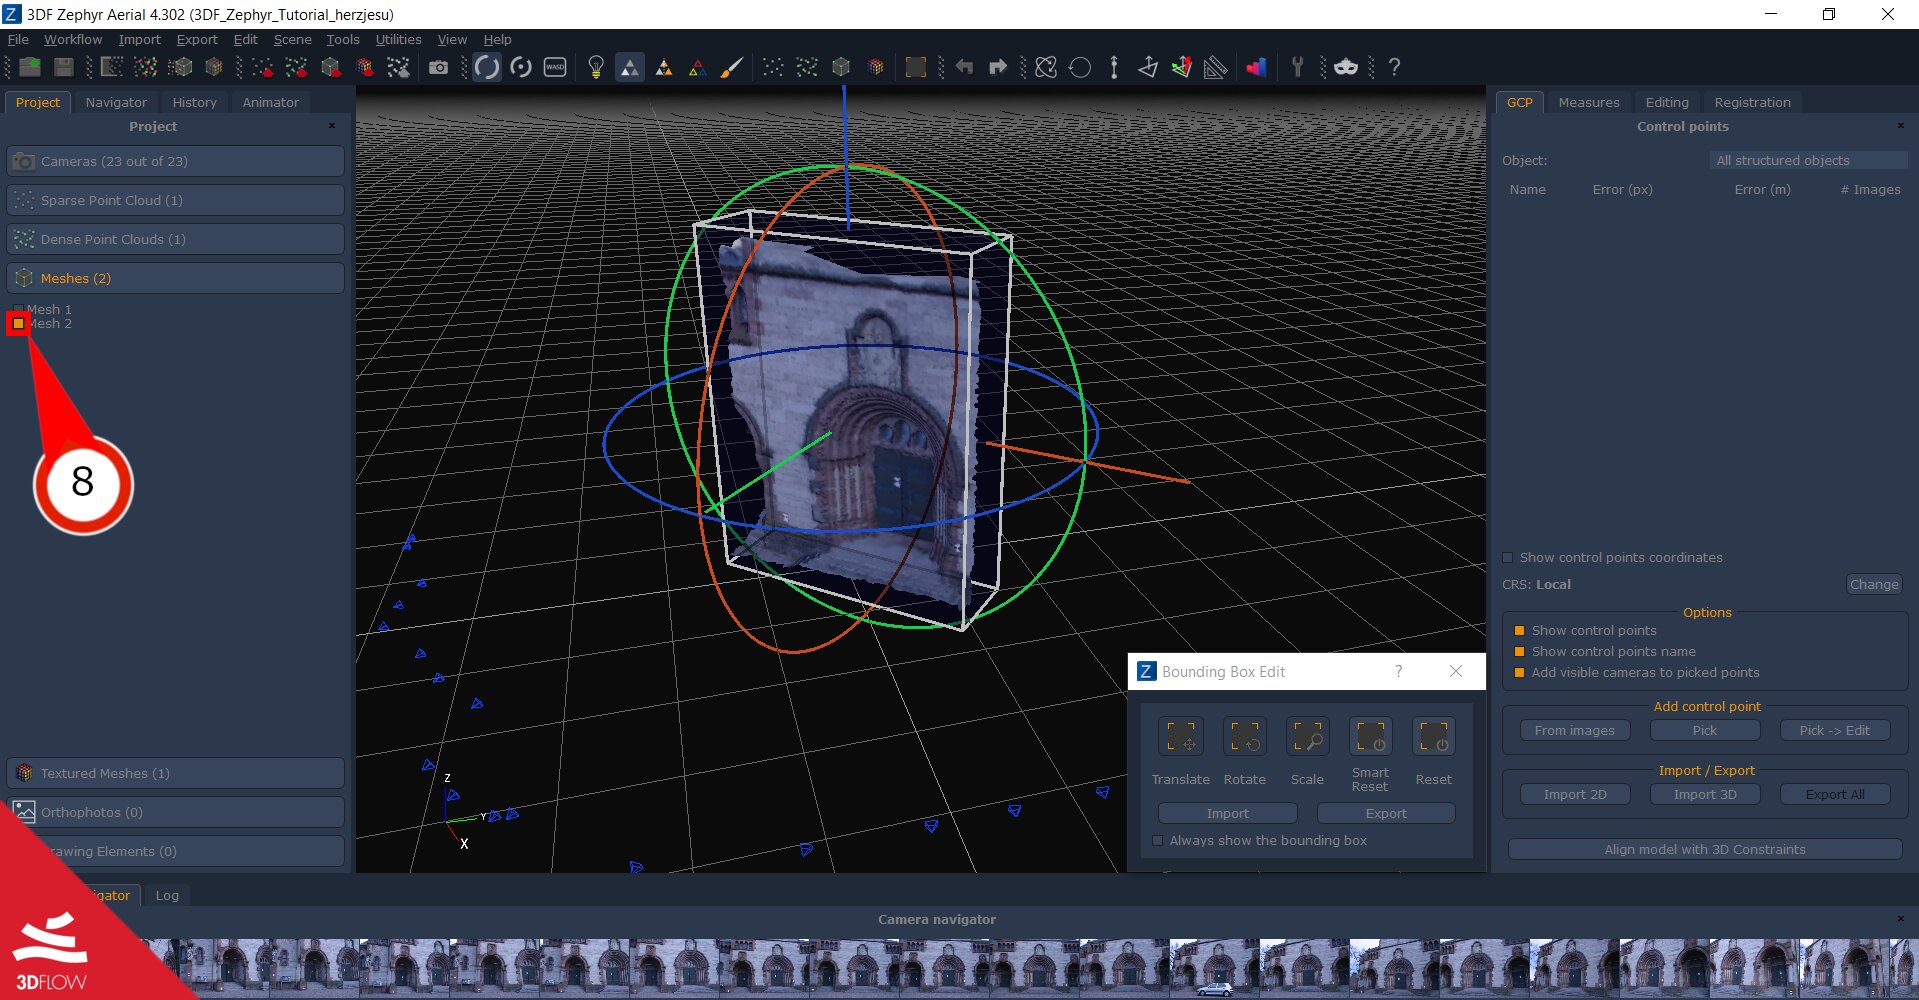Viewport: 1919px width, 1000px height.
Task: Select the WASD navigation mode icon
Action: (x=555, y=67)
